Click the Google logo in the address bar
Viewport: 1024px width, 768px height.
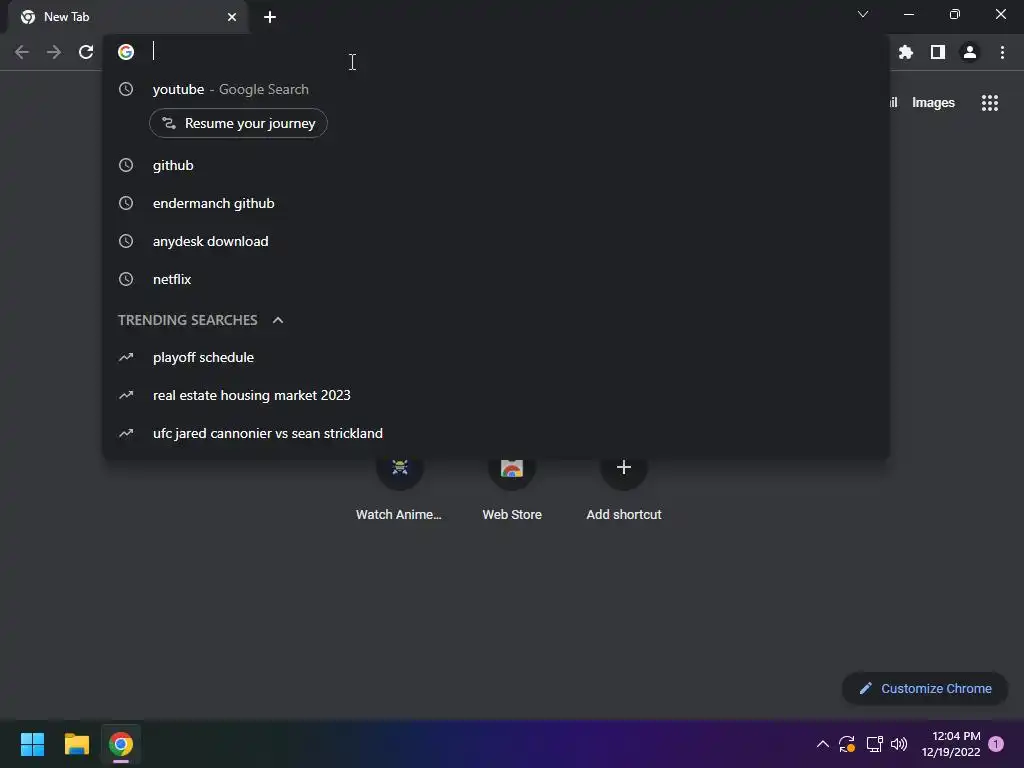tap(126, 52)
